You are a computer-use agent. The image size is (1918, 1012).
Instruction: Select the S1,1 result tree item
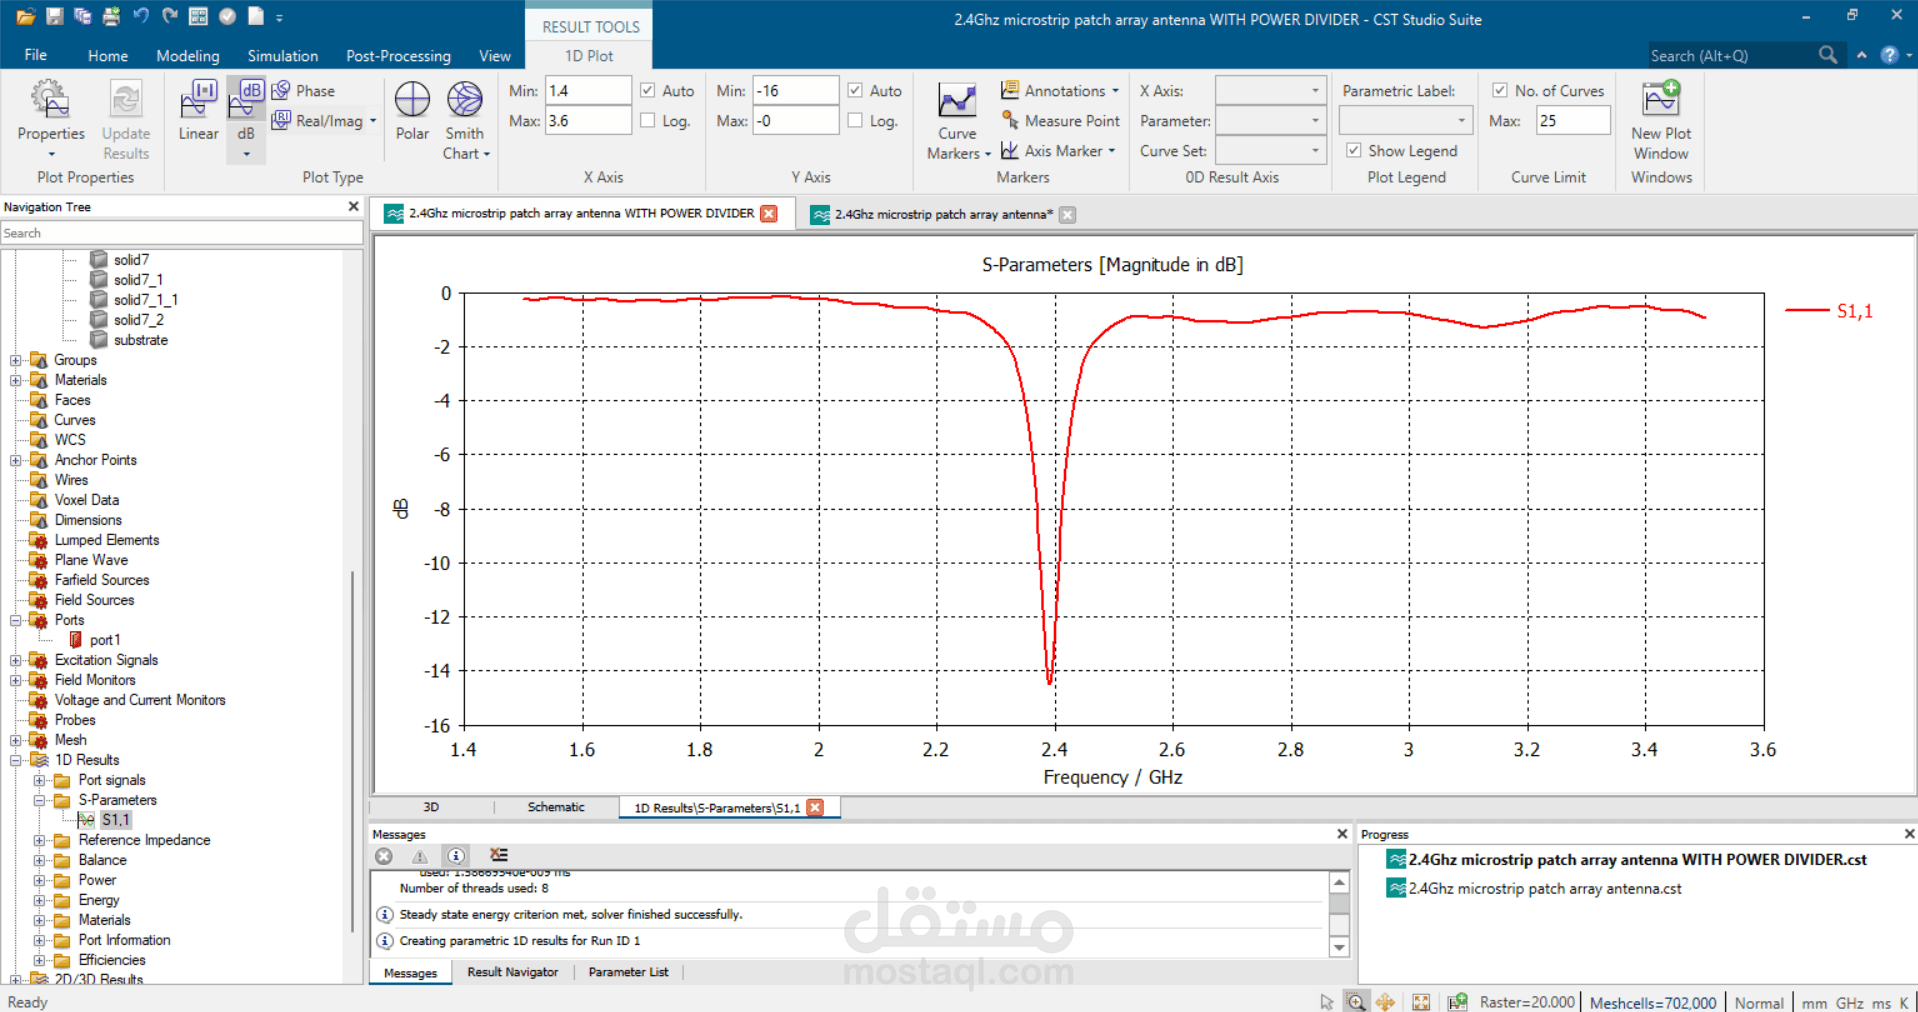(x=116, y=820)
